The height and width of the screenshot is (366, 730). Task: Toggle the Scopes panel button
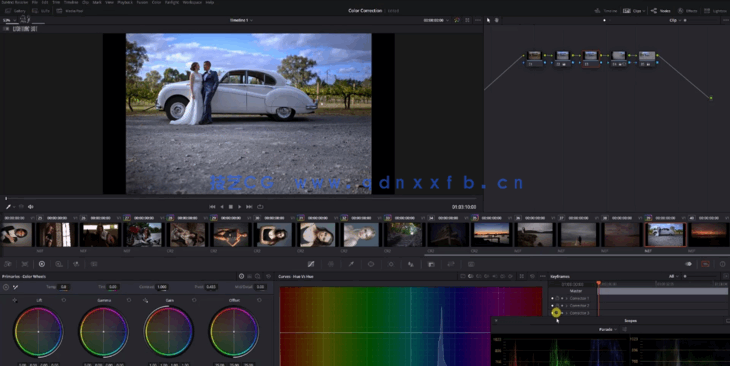pos(705,264)
